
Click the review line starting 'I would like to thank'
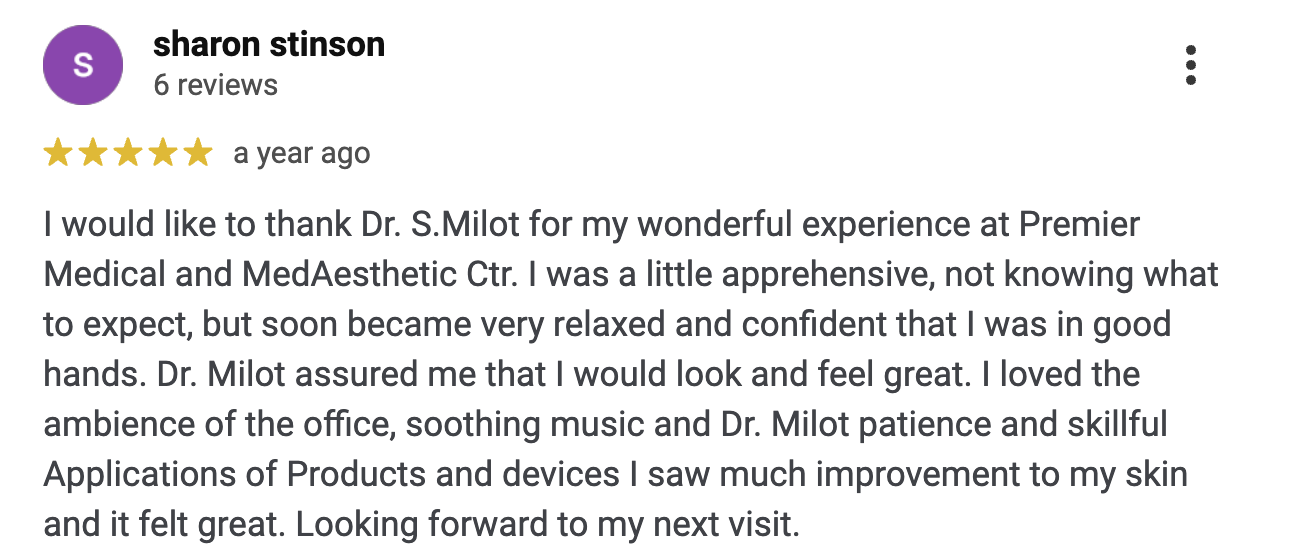point(592,224)
